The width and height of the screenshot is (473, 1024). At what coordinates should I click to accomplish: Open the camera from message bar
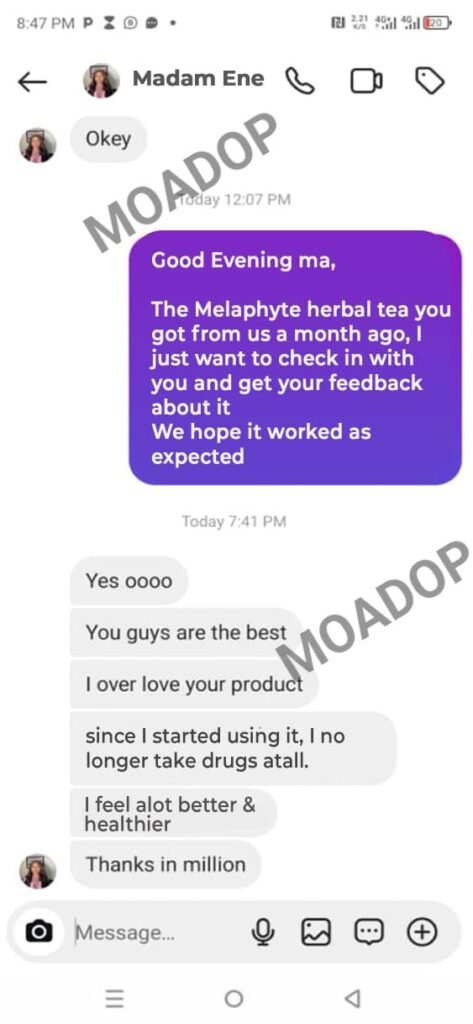click(x=39, y=931)
